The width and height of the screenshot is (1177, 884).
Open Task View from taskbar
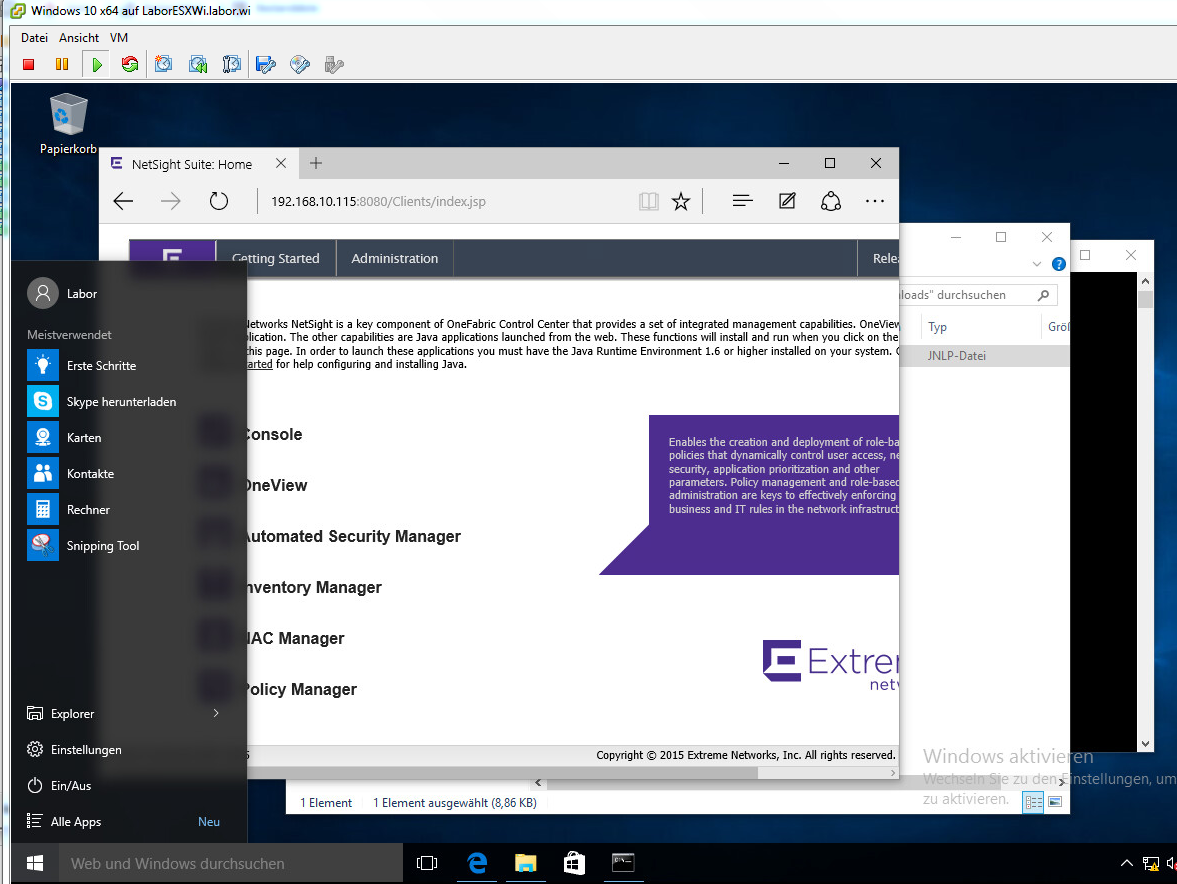(x=426, y=864)
